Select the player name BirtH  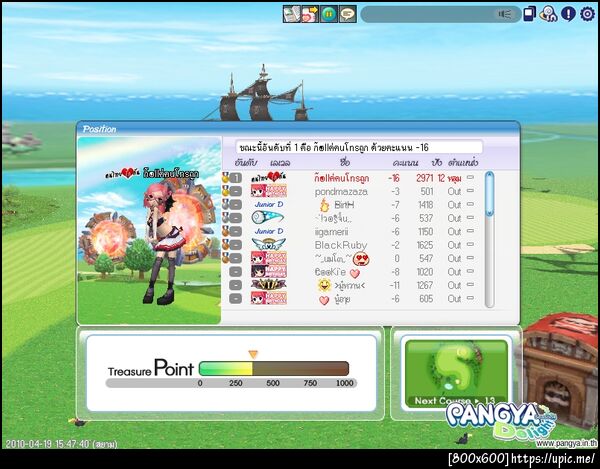click(x=344, y=205)
